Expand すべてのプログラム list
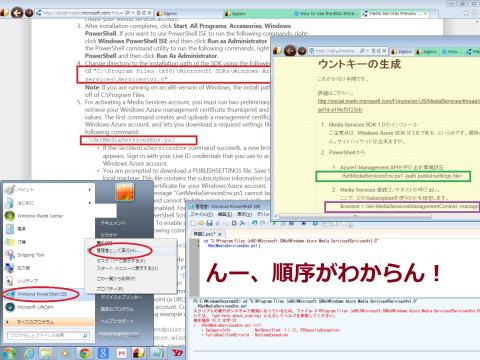 coord(49,322)
